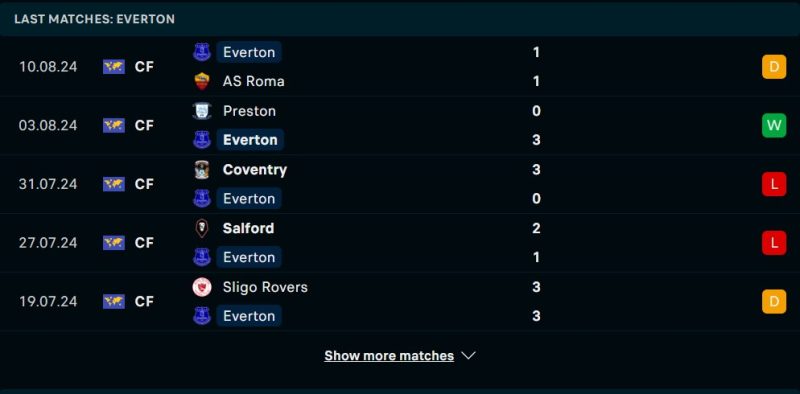Click world flag icon for 19.07.24 match
The height and width of the screenshot is (394, 800).
coord(114,302)
